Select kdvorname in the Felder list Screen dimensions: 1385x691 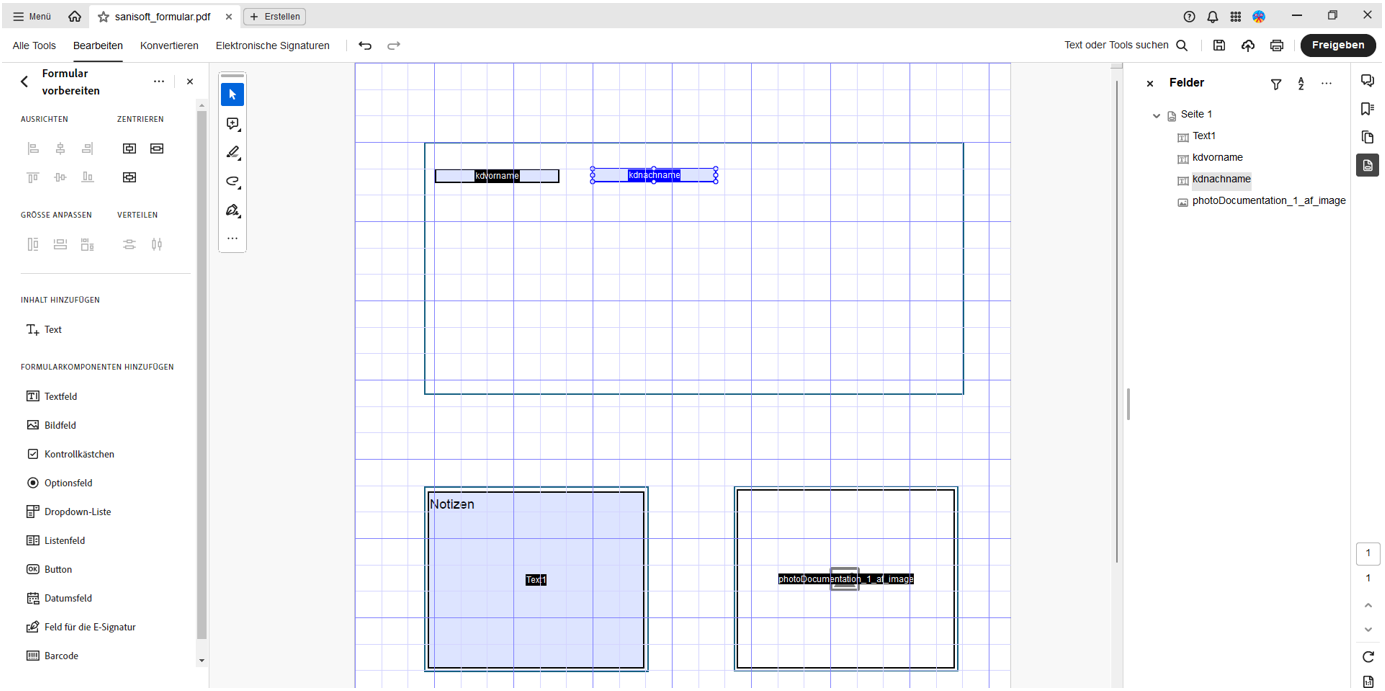tap(1217, 158)
